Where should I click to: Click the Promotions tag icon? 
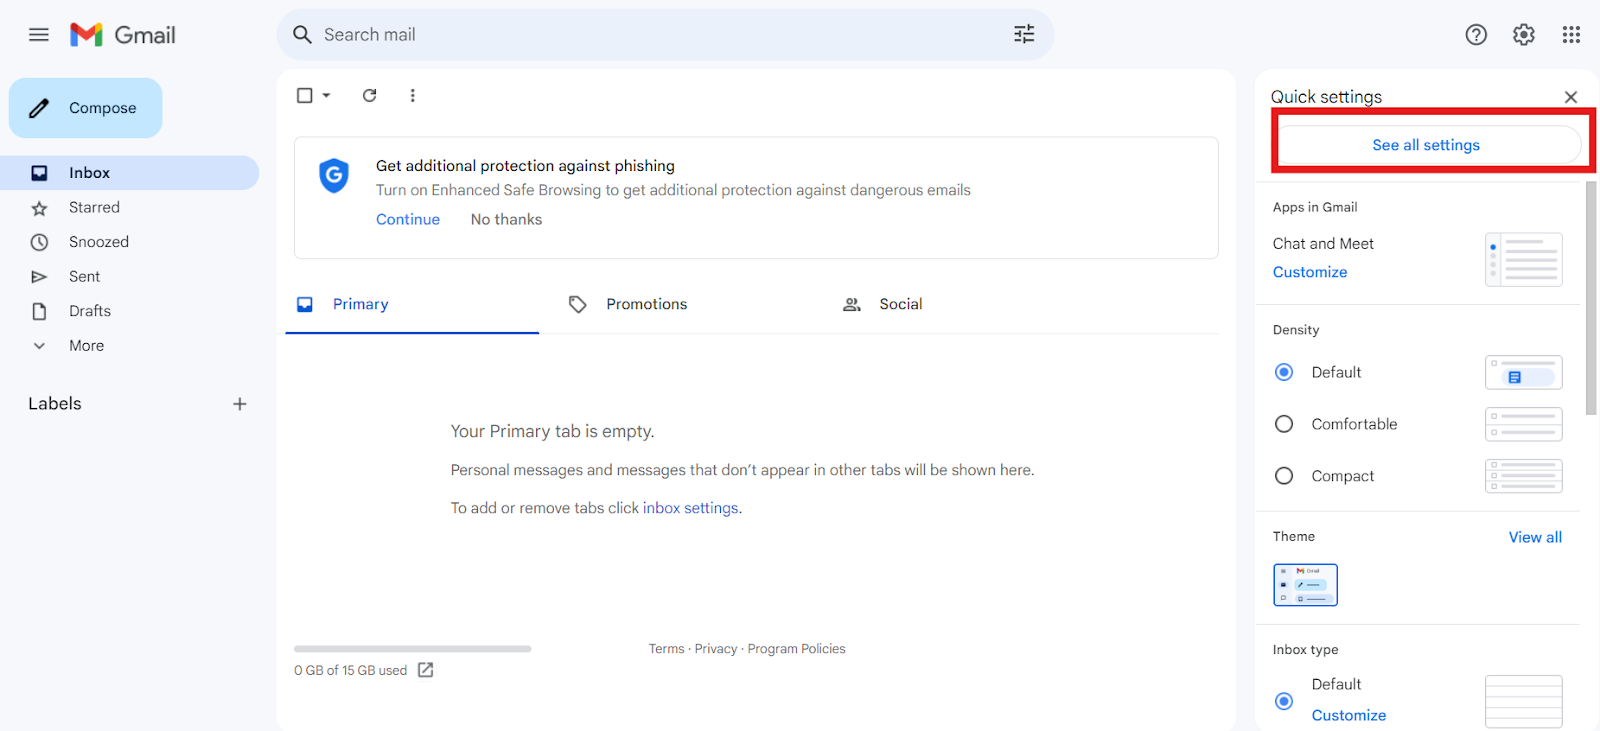tap(577, 304)
